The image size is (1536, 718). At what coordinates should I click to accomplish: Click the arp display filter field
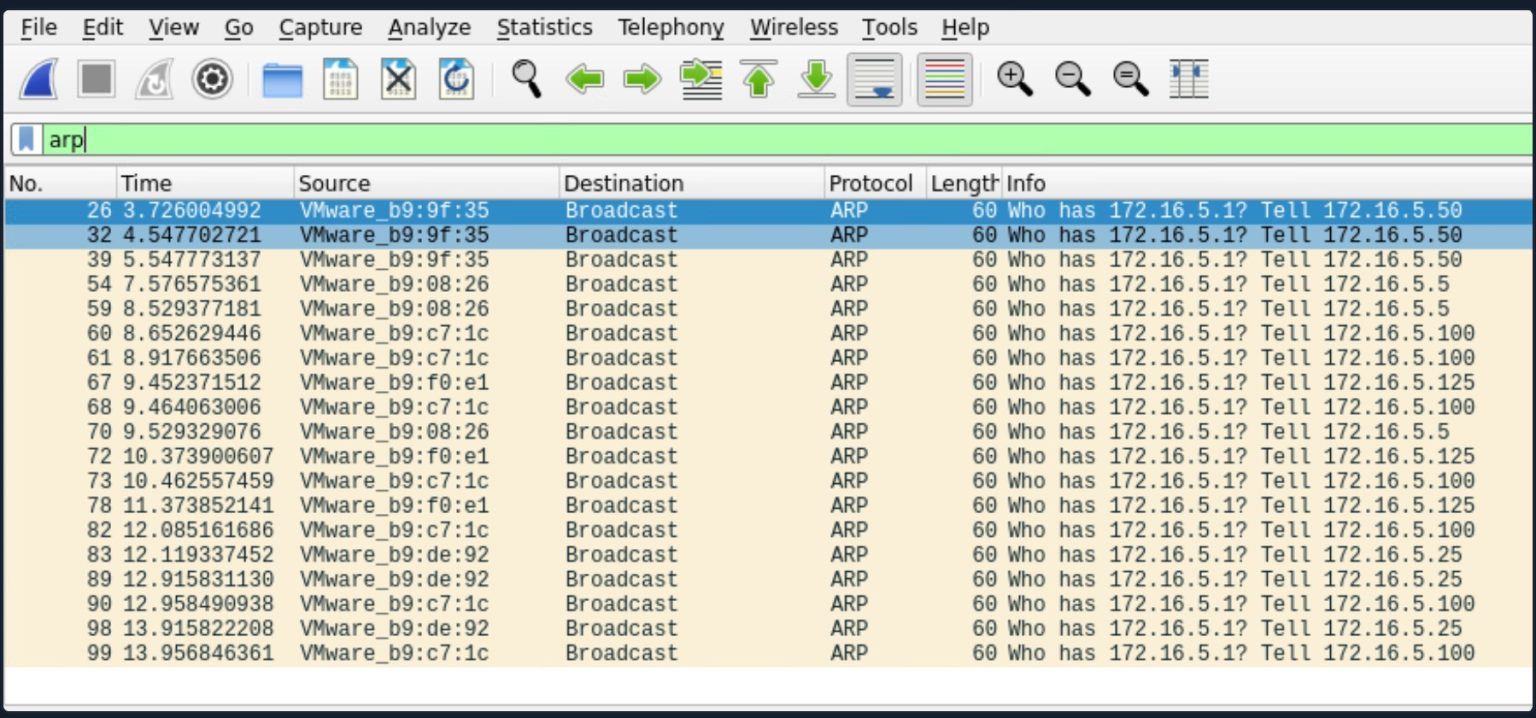pos(788,140)
